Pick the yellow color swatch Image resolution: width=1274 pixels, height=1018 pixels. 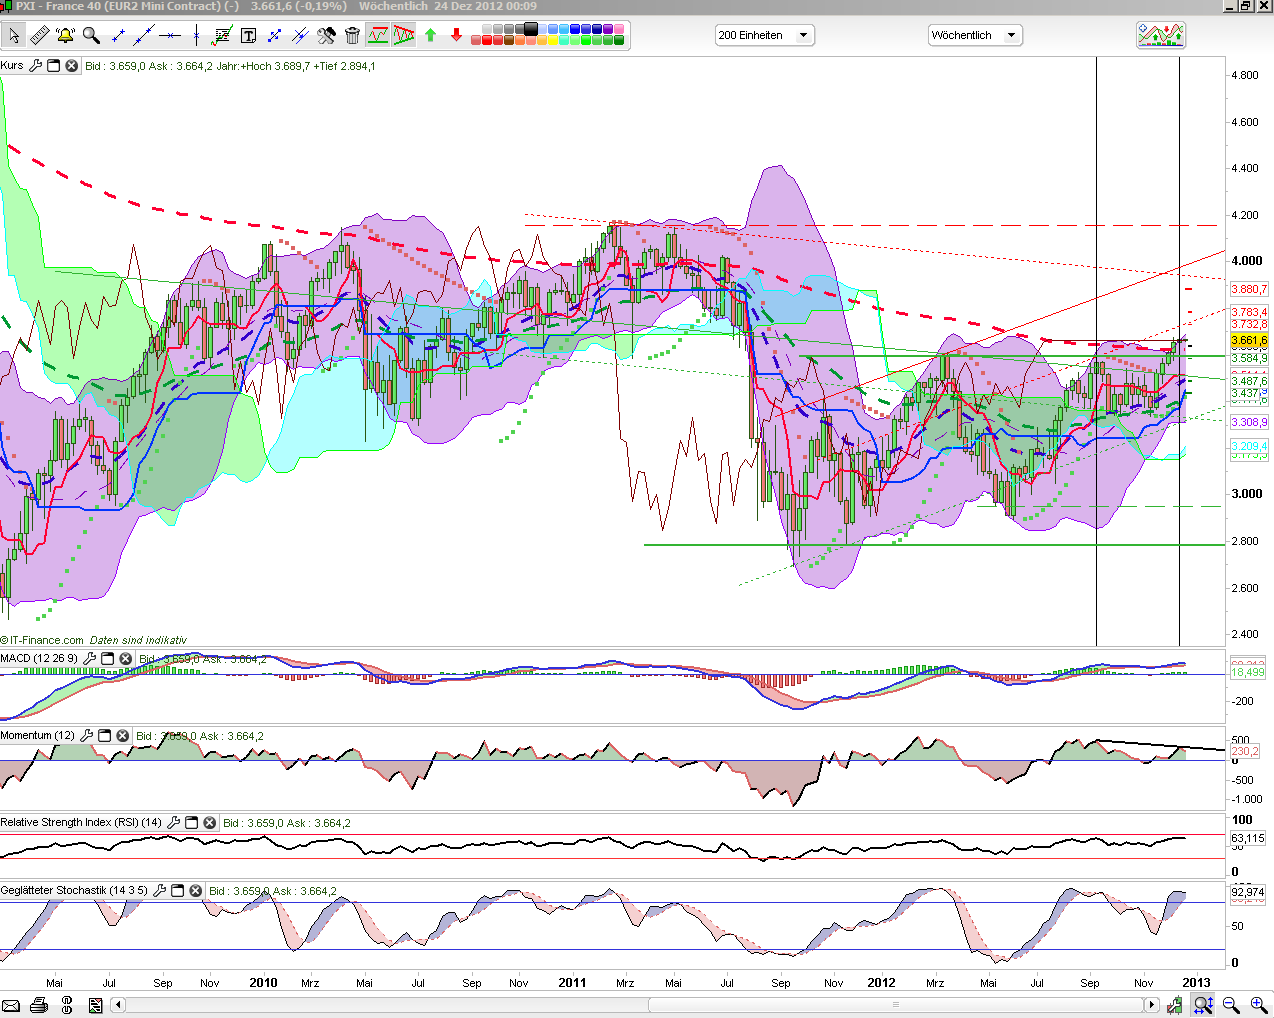tap(554, 40)
